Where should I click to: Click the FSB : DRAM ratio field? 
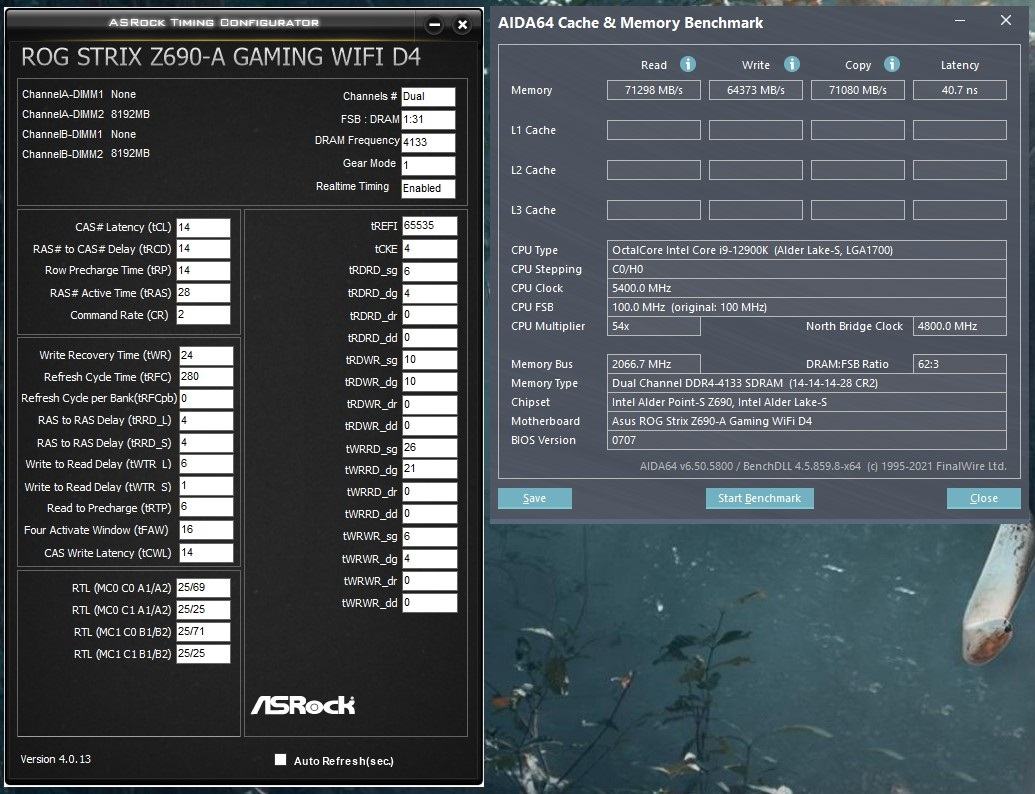[428, 119]
